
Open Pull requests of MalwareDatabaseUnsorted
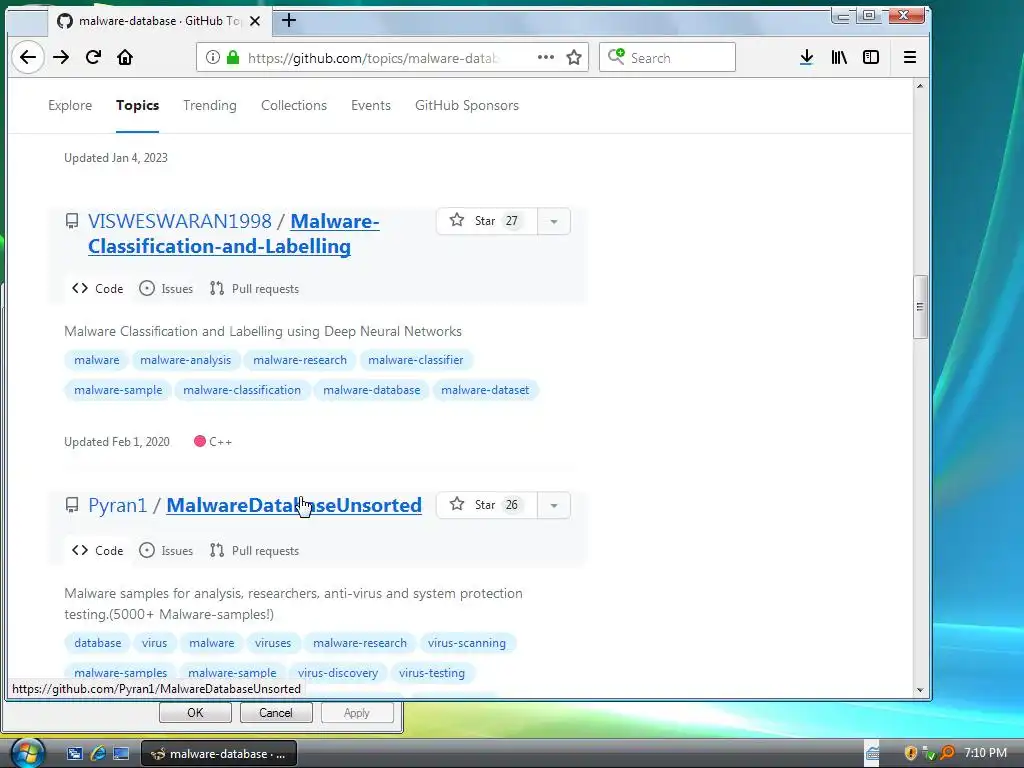(254, 551)
